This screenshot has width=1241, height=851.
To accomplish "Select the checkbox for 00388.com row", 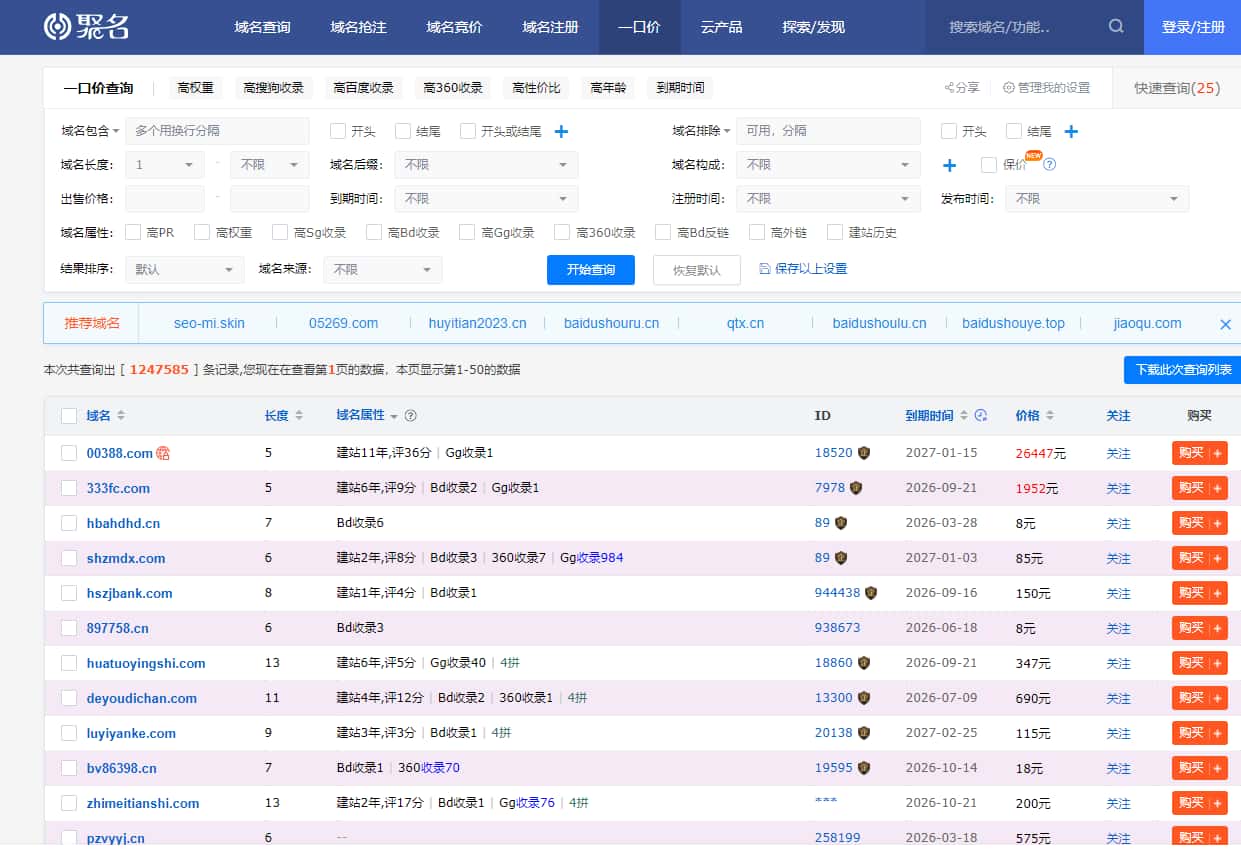I will pos(69,452).
